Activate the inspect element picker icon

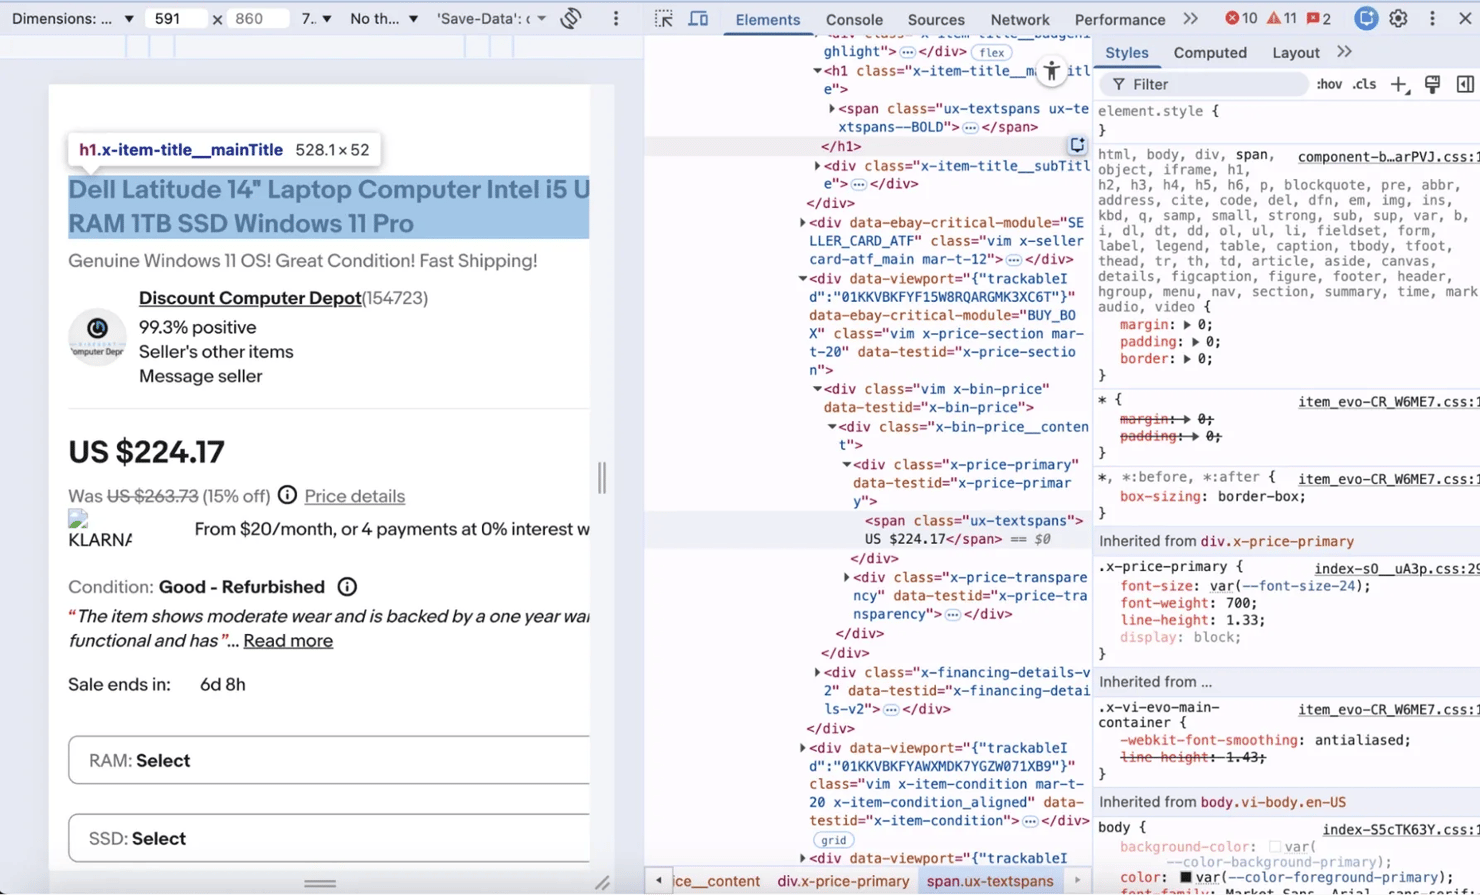point(663,19)
